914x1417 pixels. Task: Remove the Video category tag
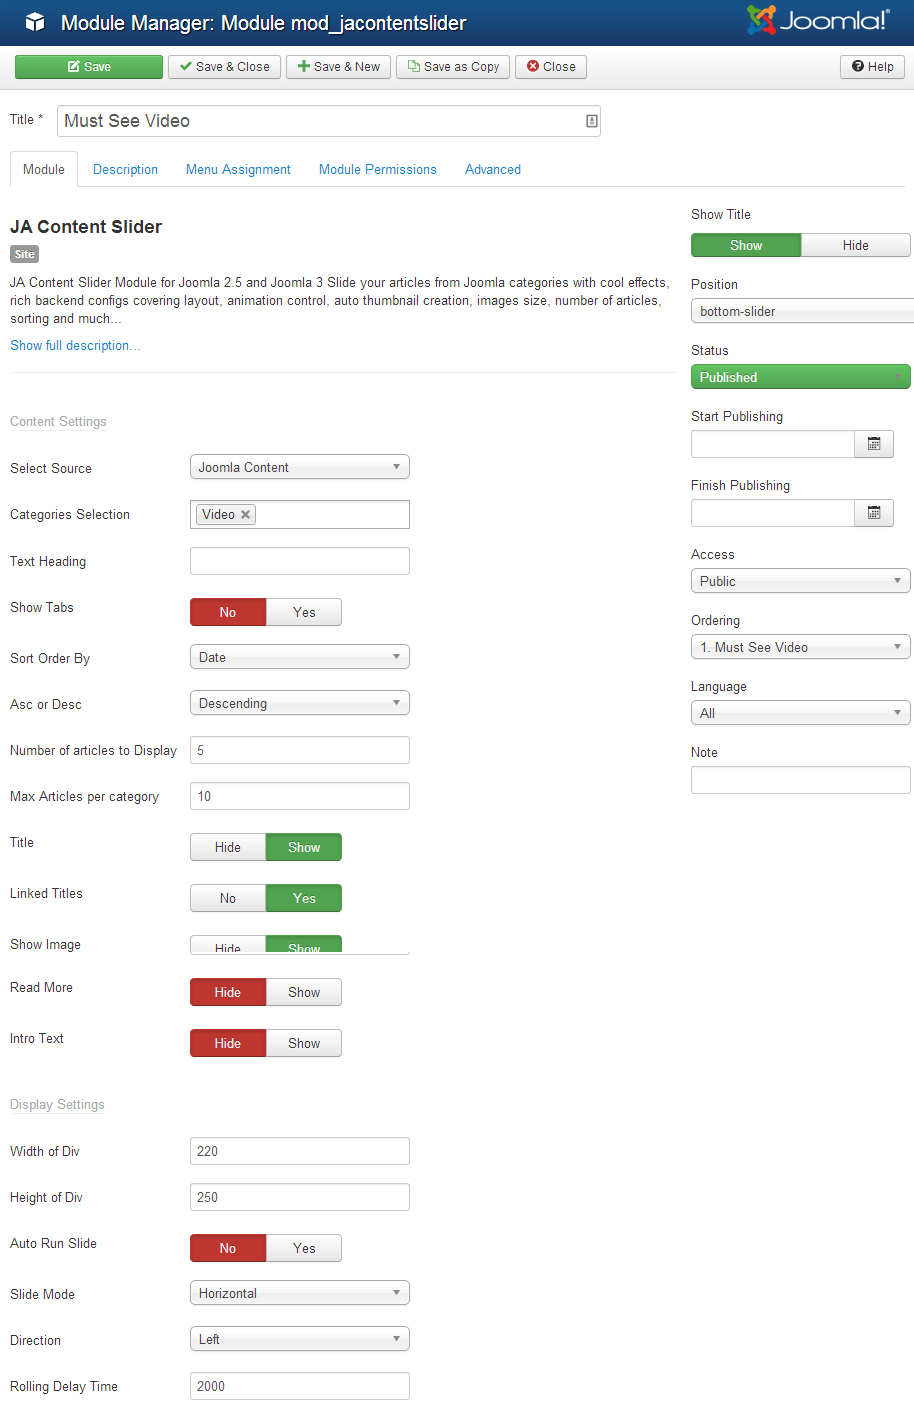click(245, 514)
